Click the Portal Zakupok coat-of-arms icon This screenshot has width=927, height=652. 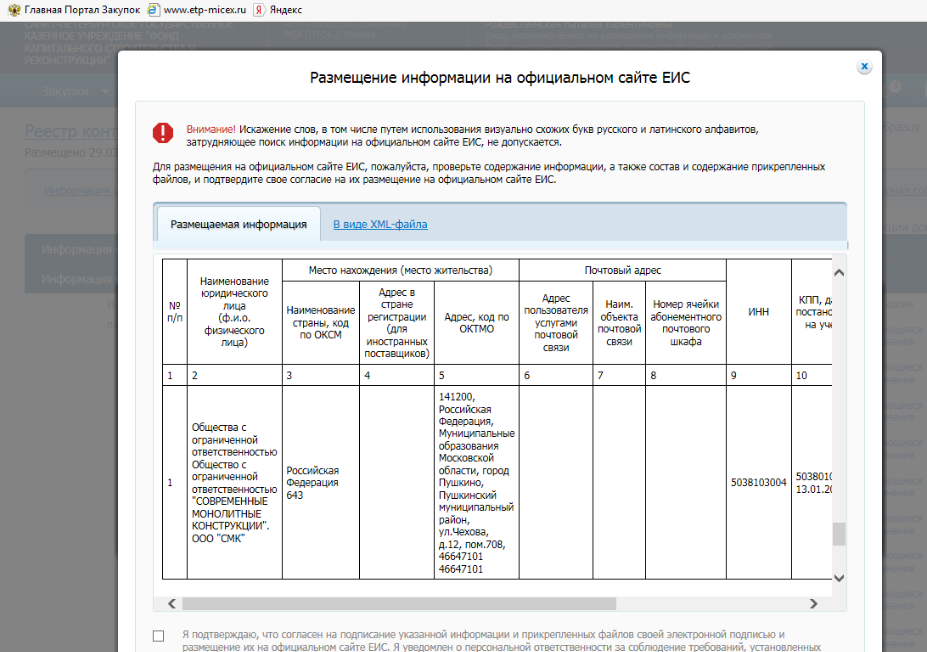click(14, 10)
